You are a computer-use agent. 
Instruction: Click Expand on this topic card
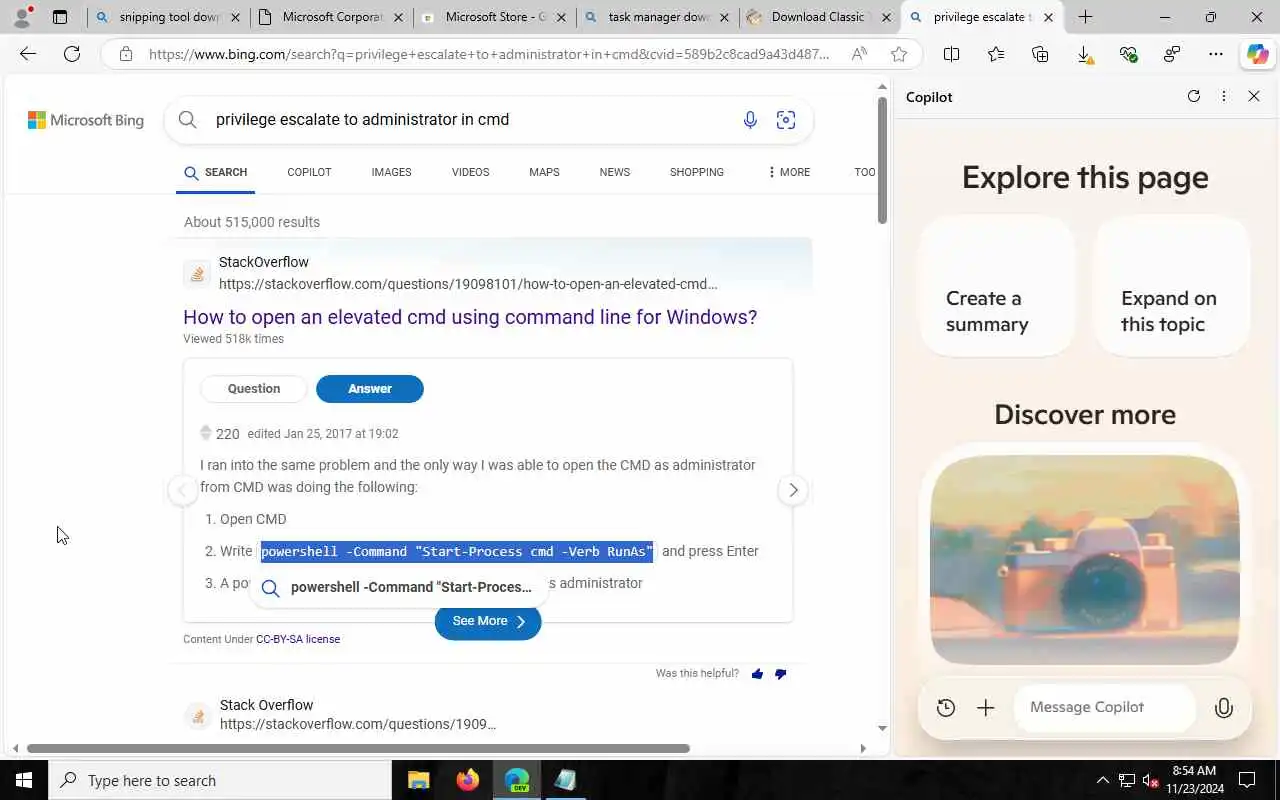click(1172, 285)
